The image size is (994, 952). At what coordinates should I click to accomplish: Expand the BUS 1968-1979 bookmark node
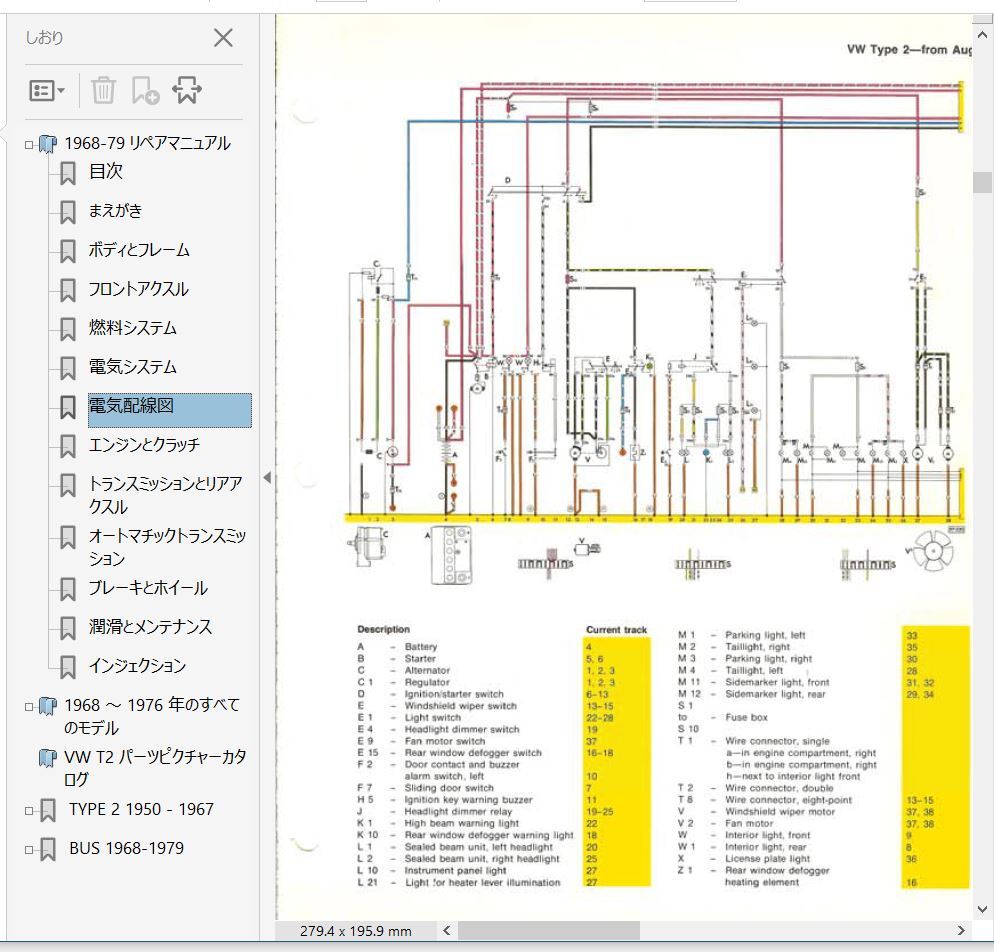tap(29, 849)
